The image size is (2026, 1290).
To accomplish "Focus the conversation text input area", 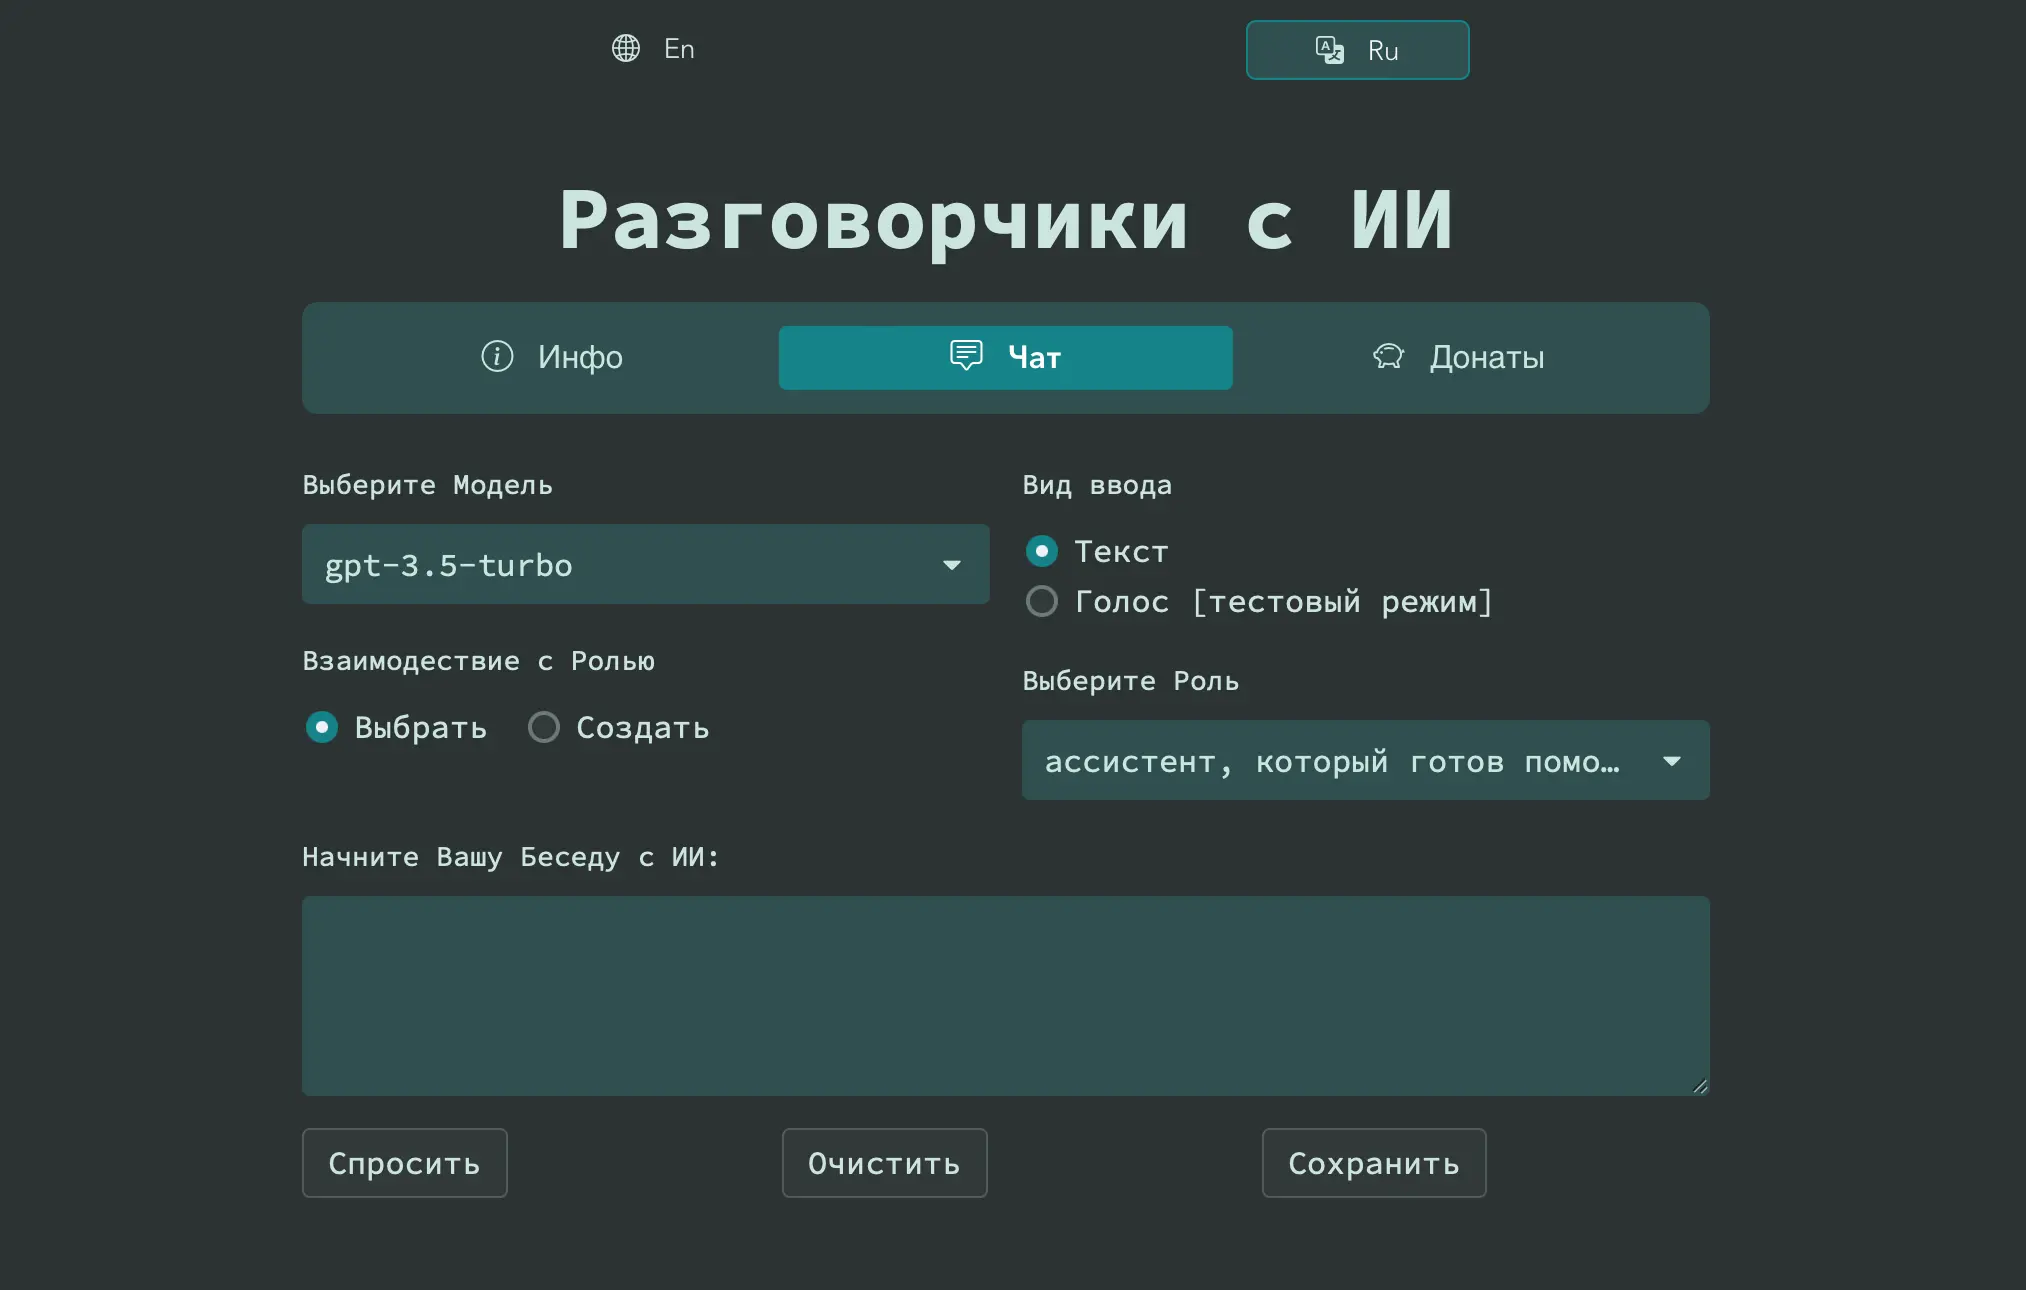I will (1005, 995).
